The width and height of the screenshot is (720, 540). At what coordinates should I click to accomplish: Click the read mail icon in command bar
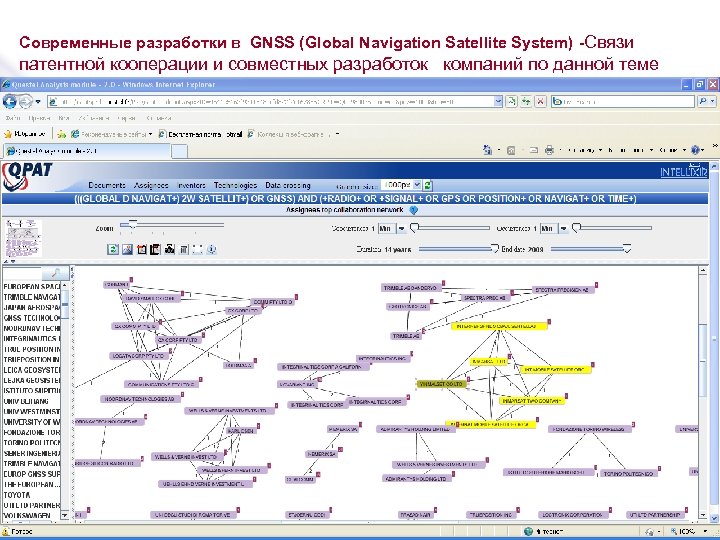click(533, 150)
